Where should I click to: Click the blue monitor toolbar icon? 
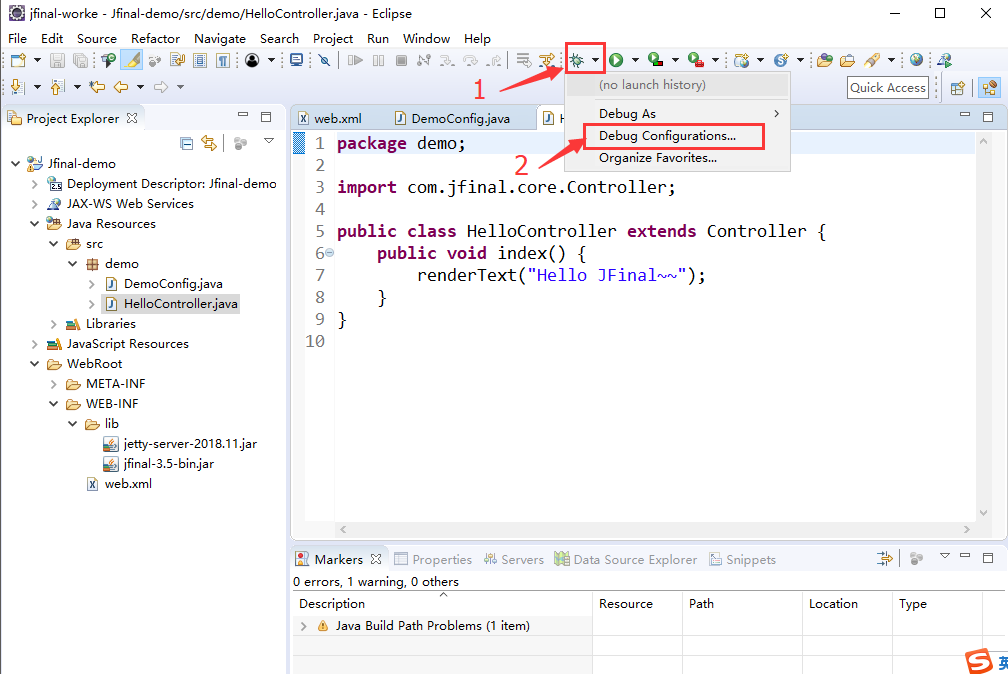tap(296, 60)
